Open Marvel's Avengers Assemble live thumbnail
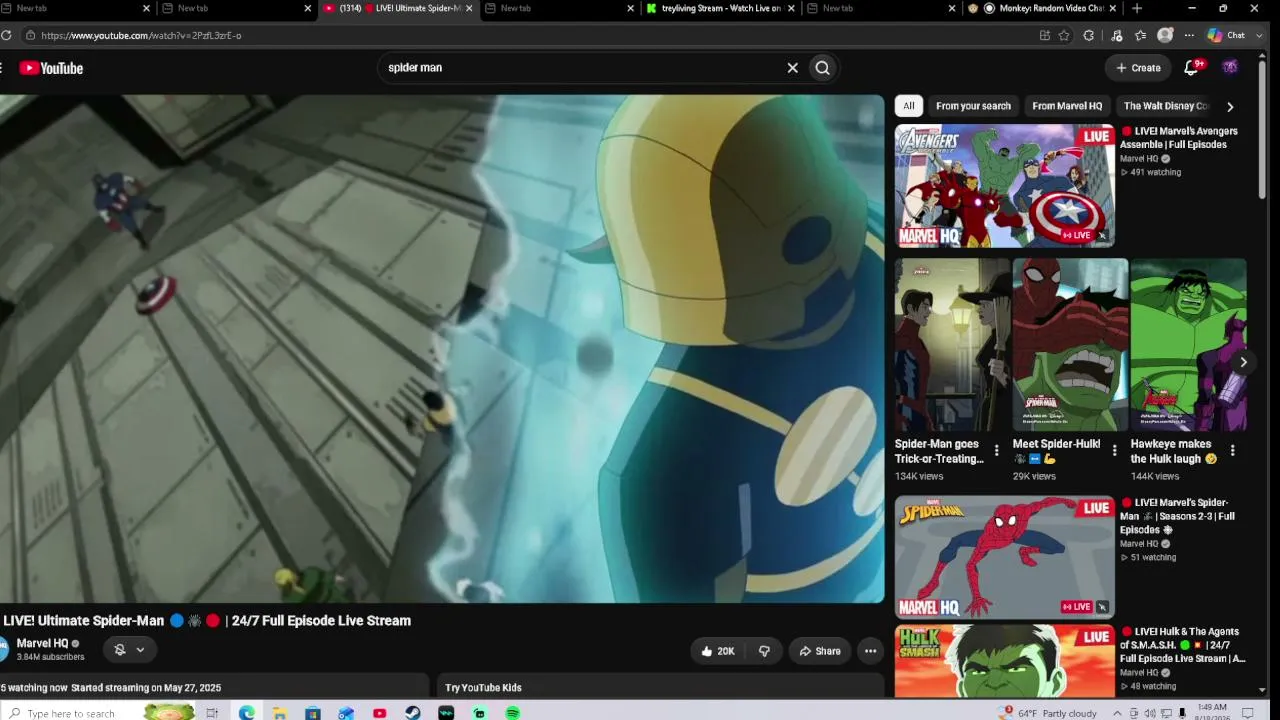 coord(1004,186)
